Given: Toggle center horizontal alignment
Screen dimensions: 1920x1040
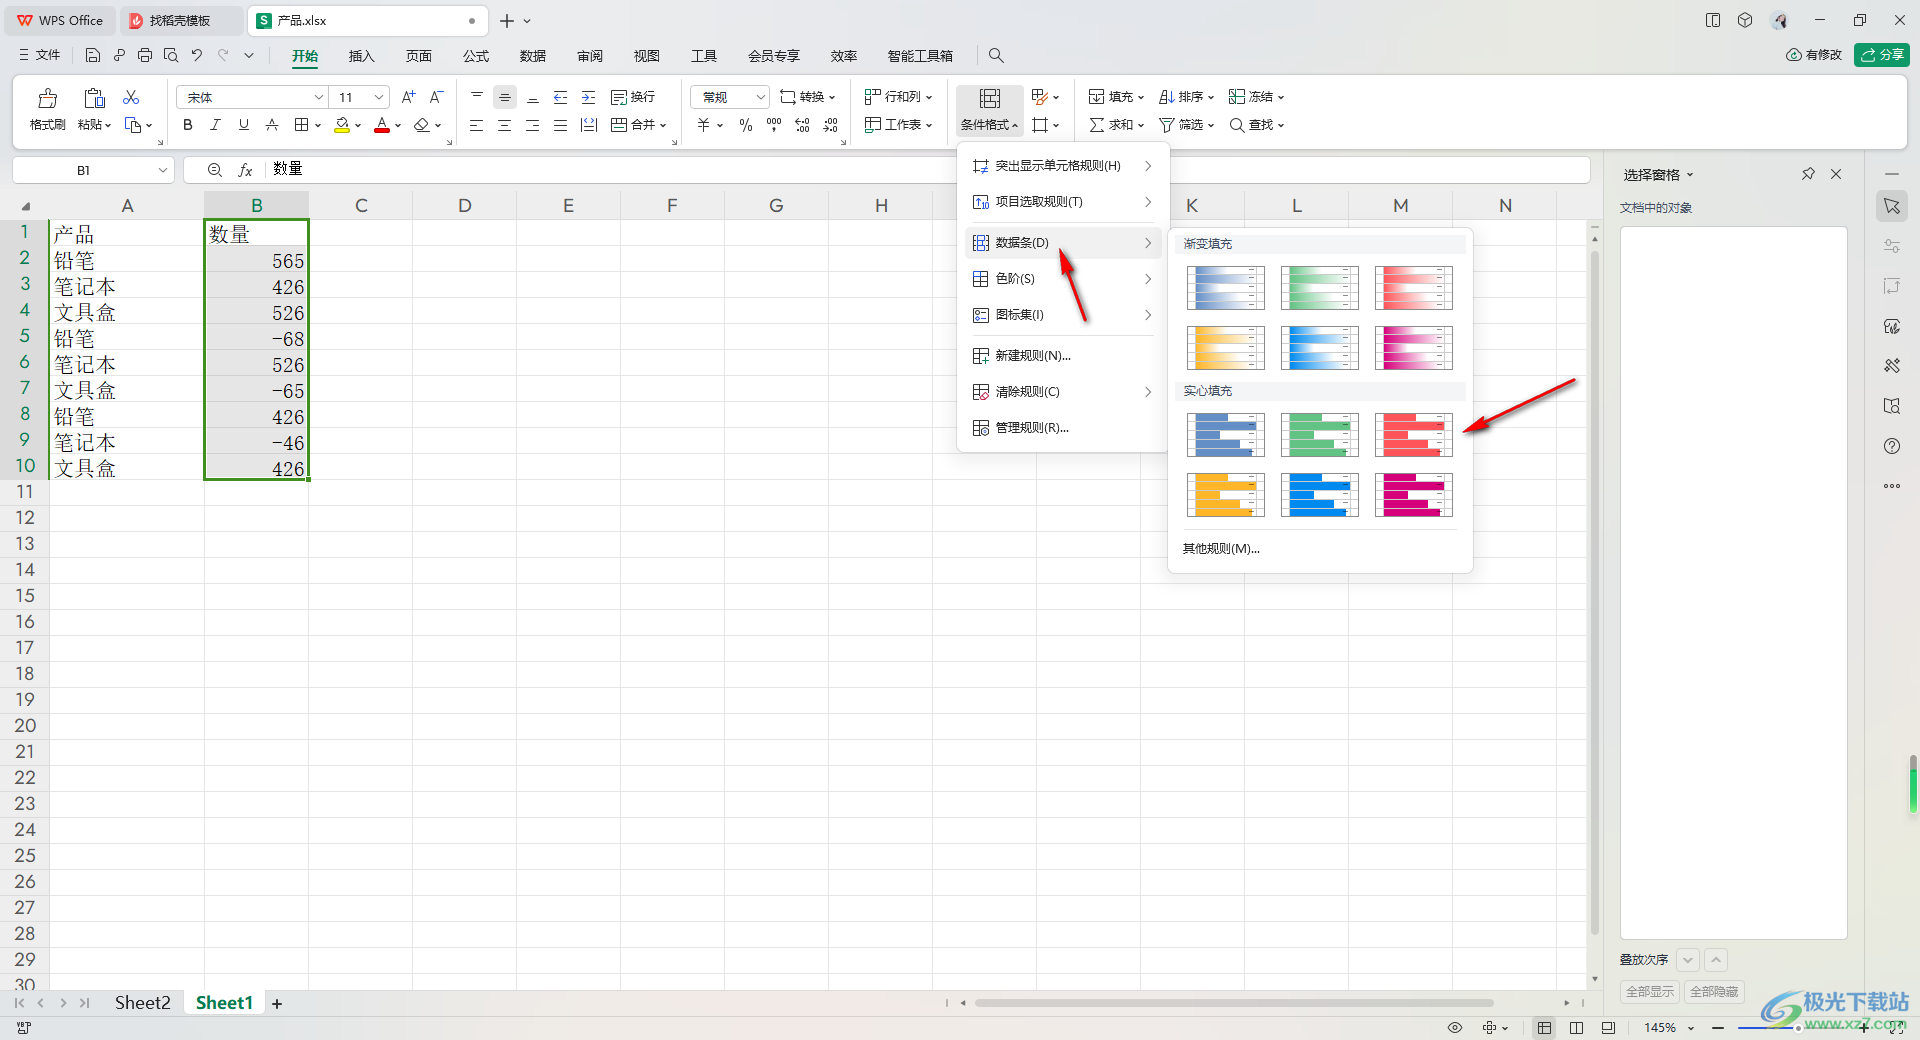Looking at the screenshot, I should coord(504,125).
